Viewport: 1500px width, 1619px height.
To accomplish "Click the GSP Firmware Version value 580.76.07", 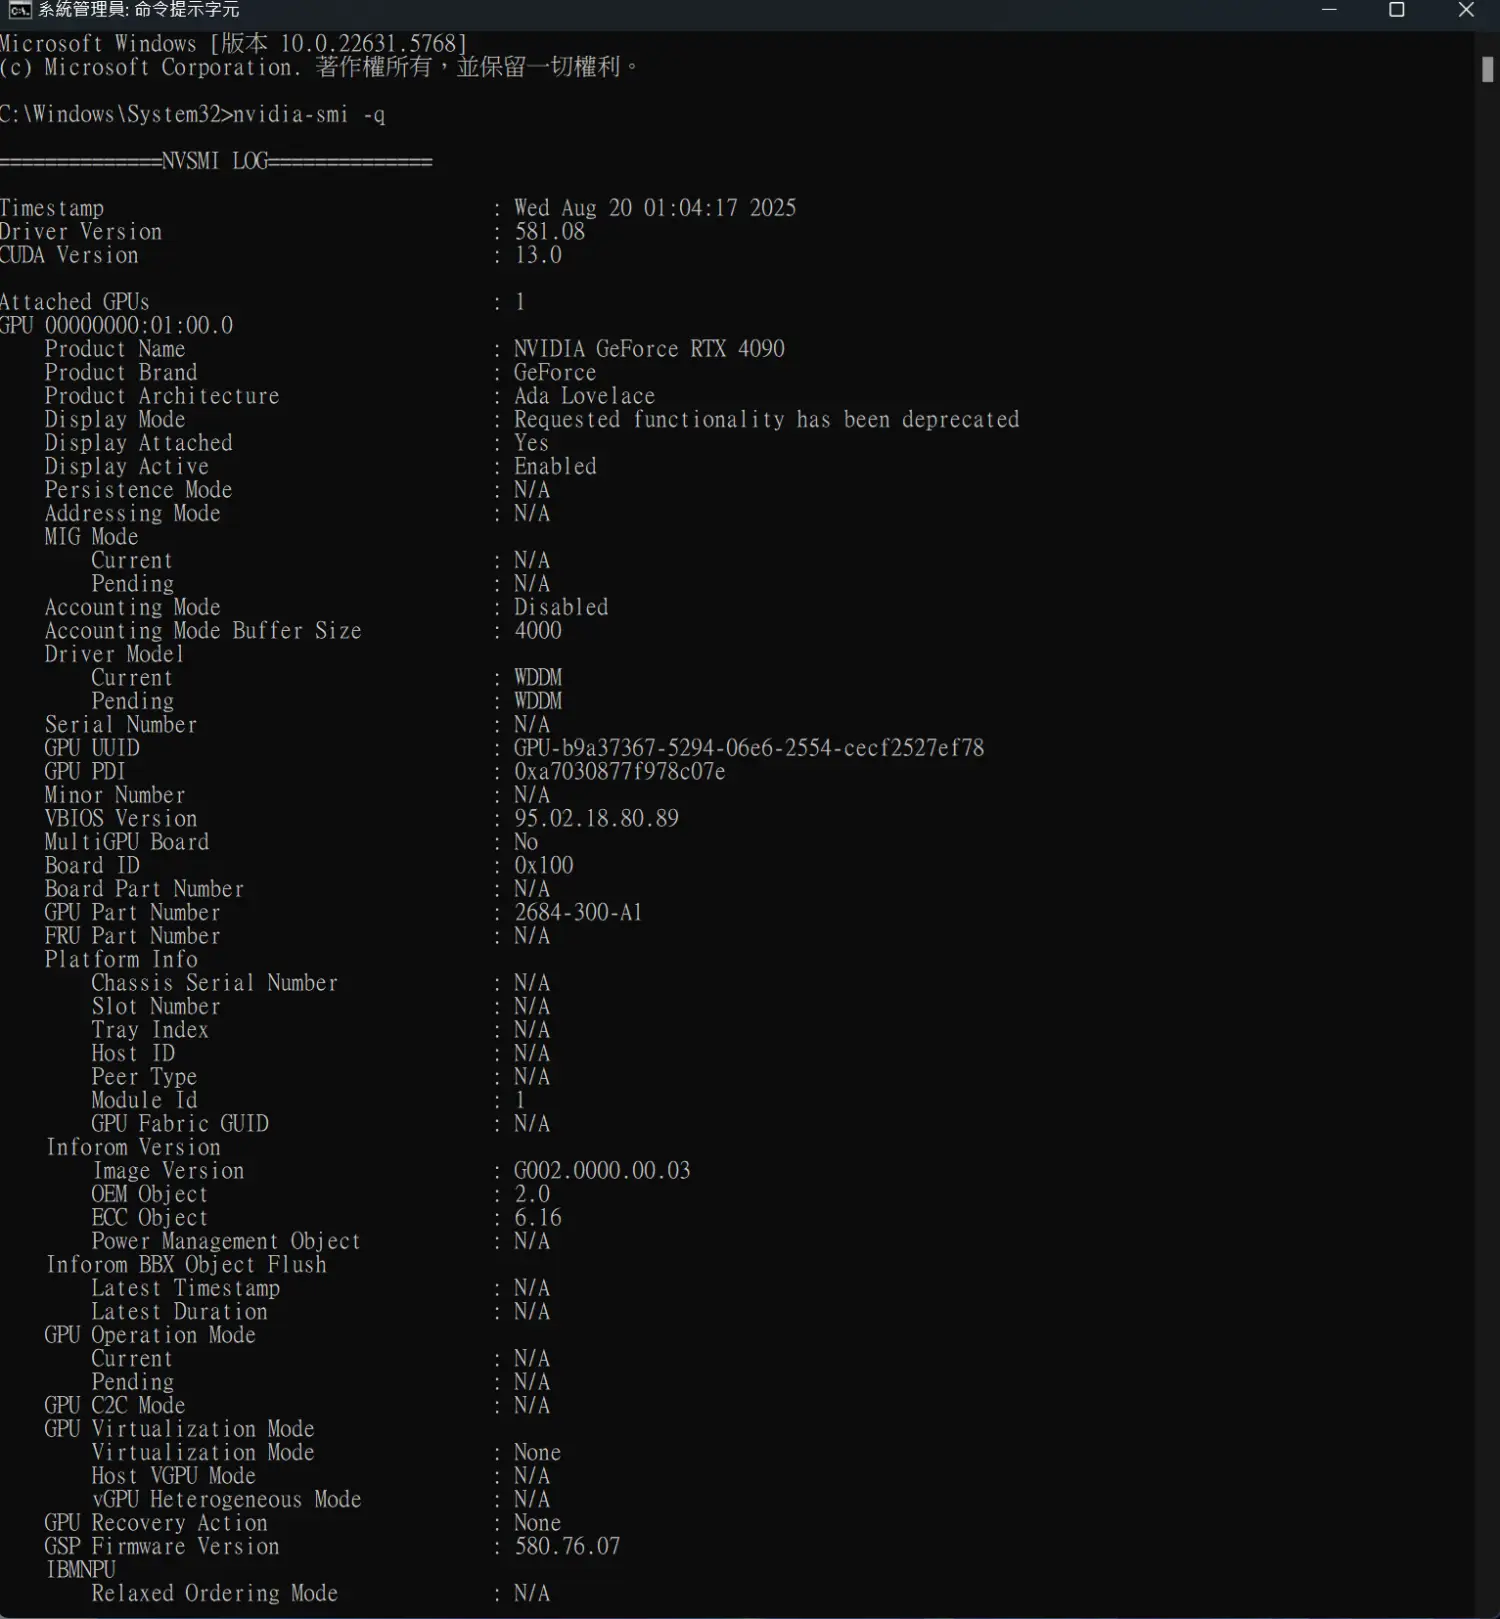I will click(567, 1547).
